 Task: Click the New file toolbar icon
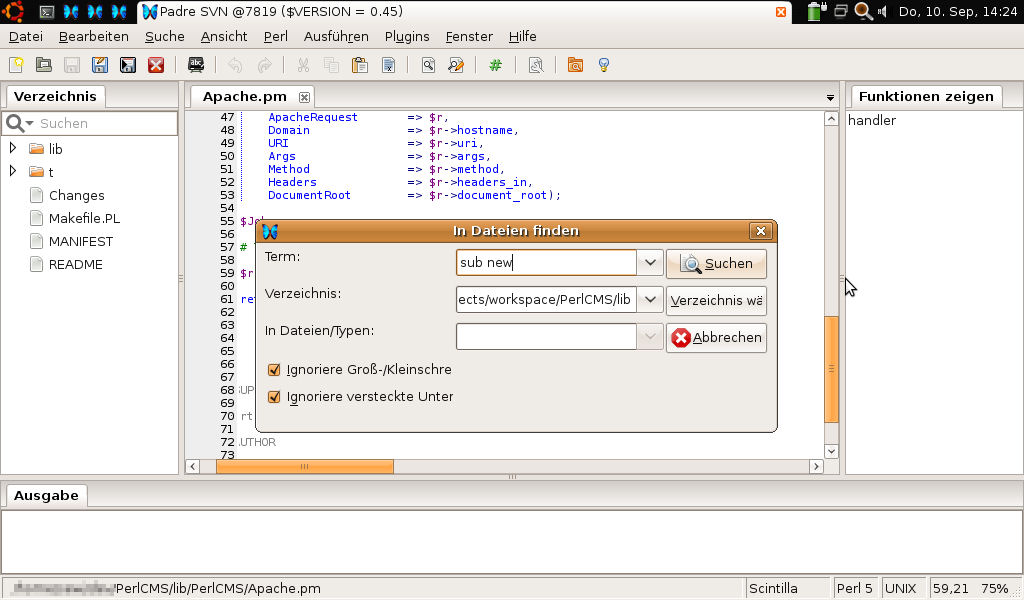16,65
